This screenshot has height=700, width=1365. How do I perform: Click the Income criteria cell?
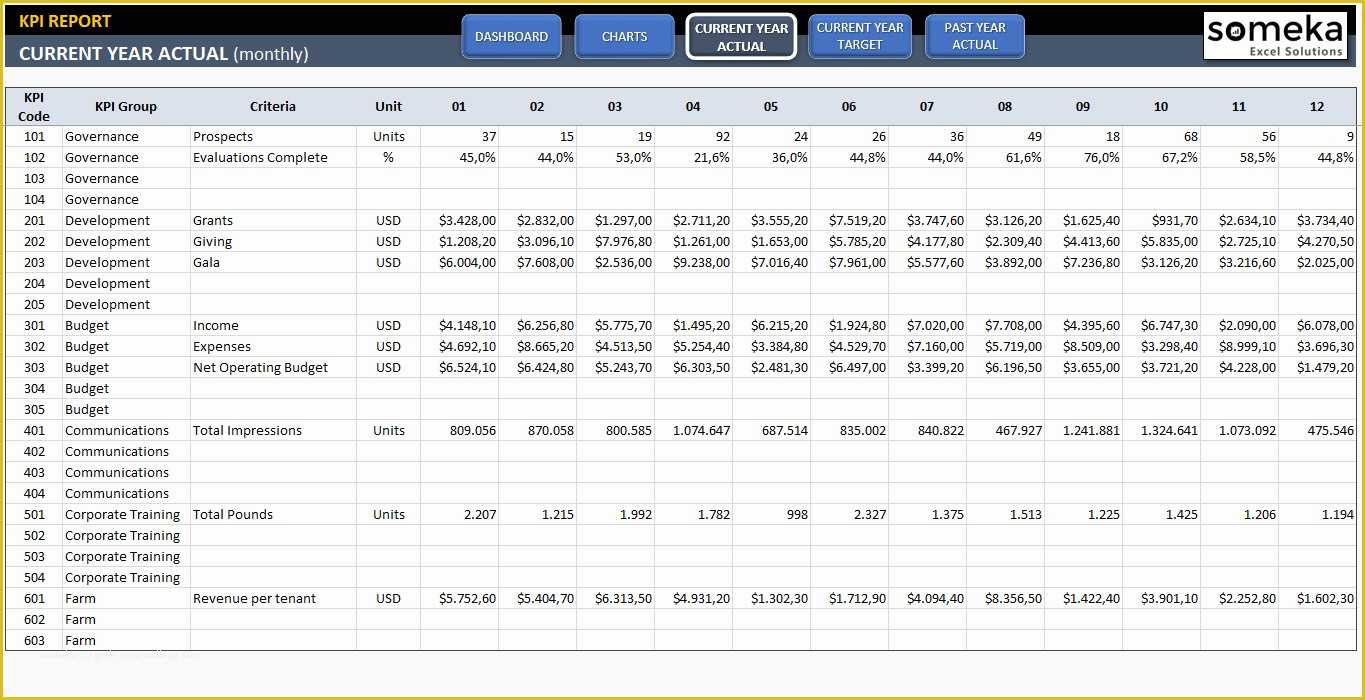[x=273, y=325]
